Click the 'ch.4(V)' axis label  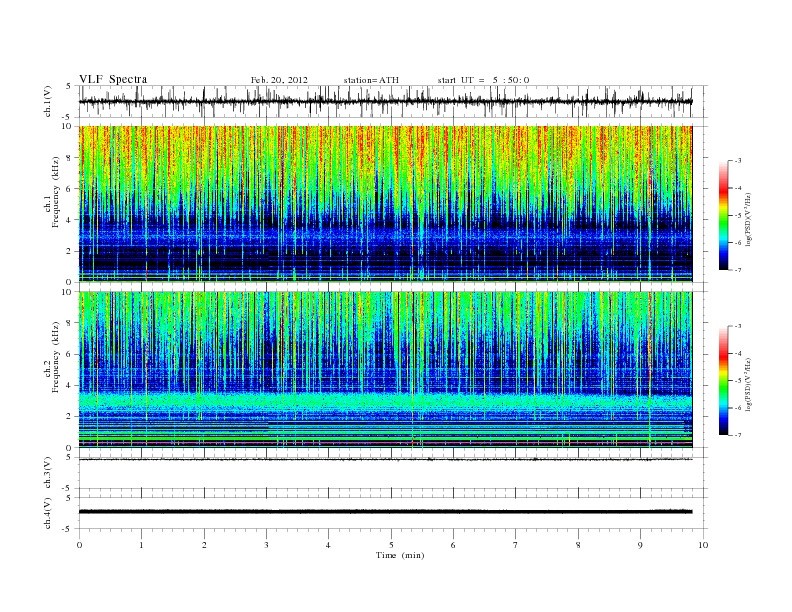(x=48, y=513)
